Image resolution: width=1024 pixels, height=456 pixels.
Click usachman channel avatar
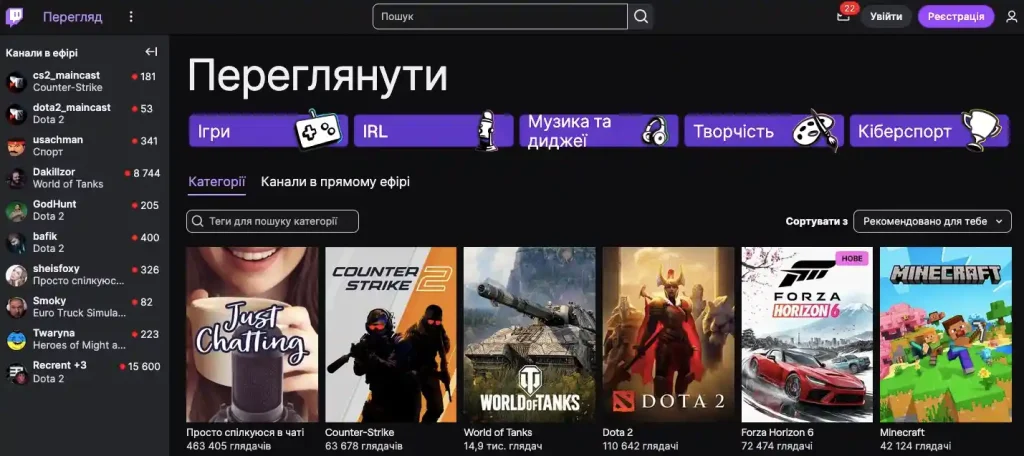pyautogui.click(x=16, y=146)
